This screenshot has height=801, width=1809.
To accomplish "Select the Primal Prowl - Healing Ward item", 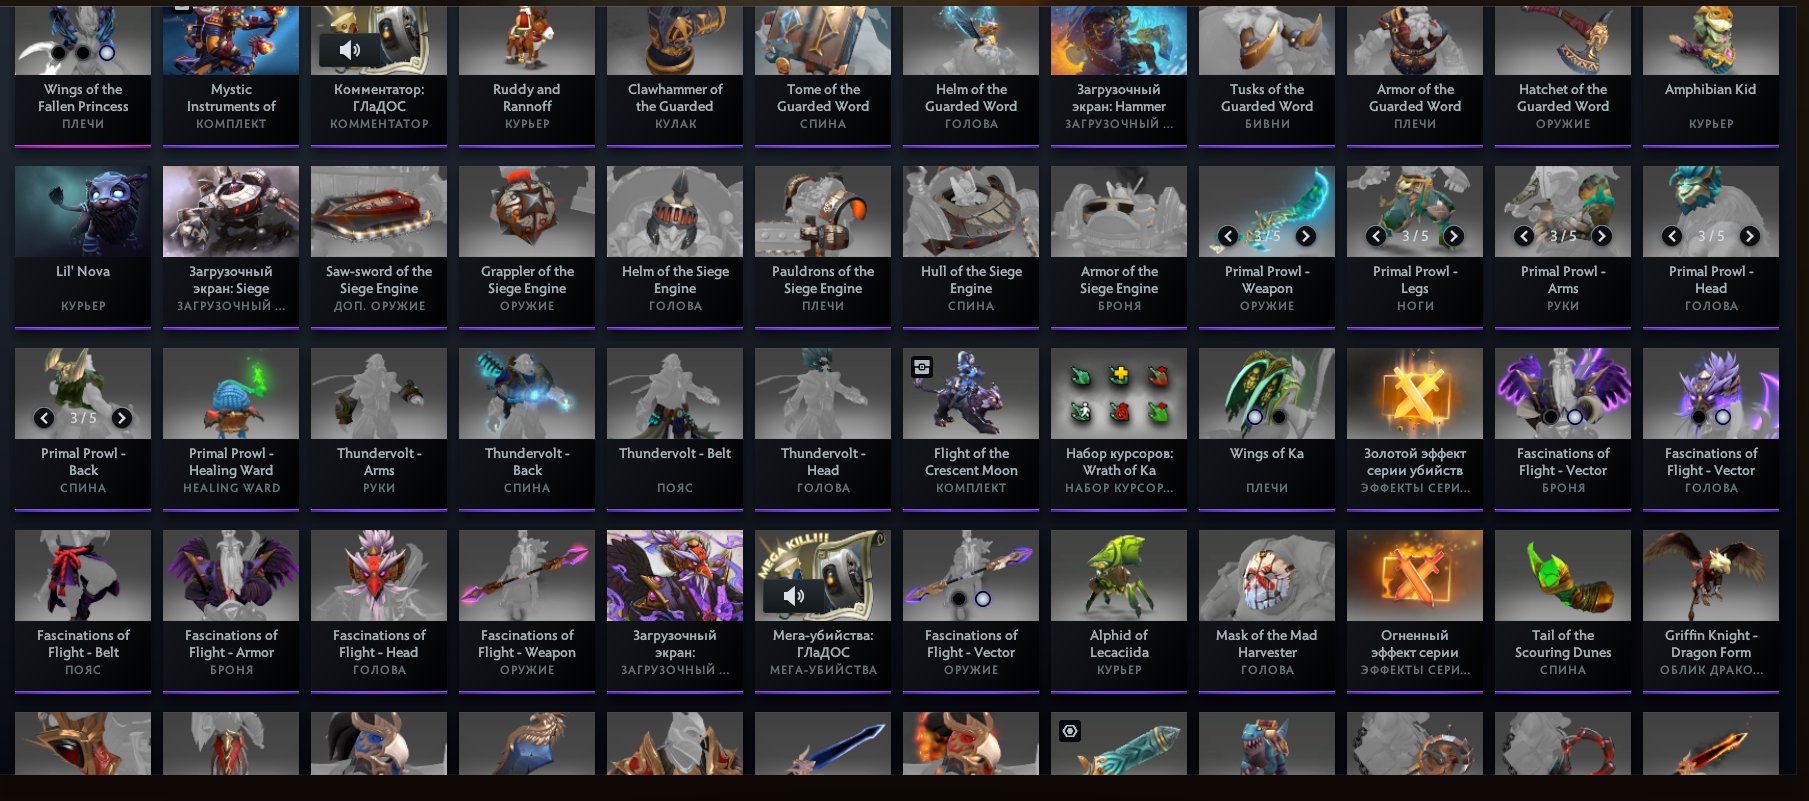I will click(231, 429).
